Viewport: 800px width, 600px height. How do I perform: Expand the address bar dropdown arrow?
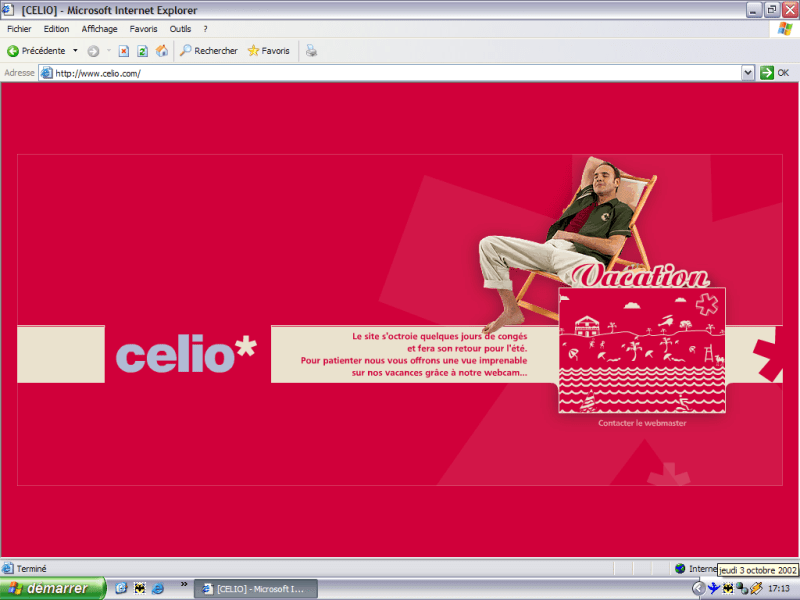747,73
